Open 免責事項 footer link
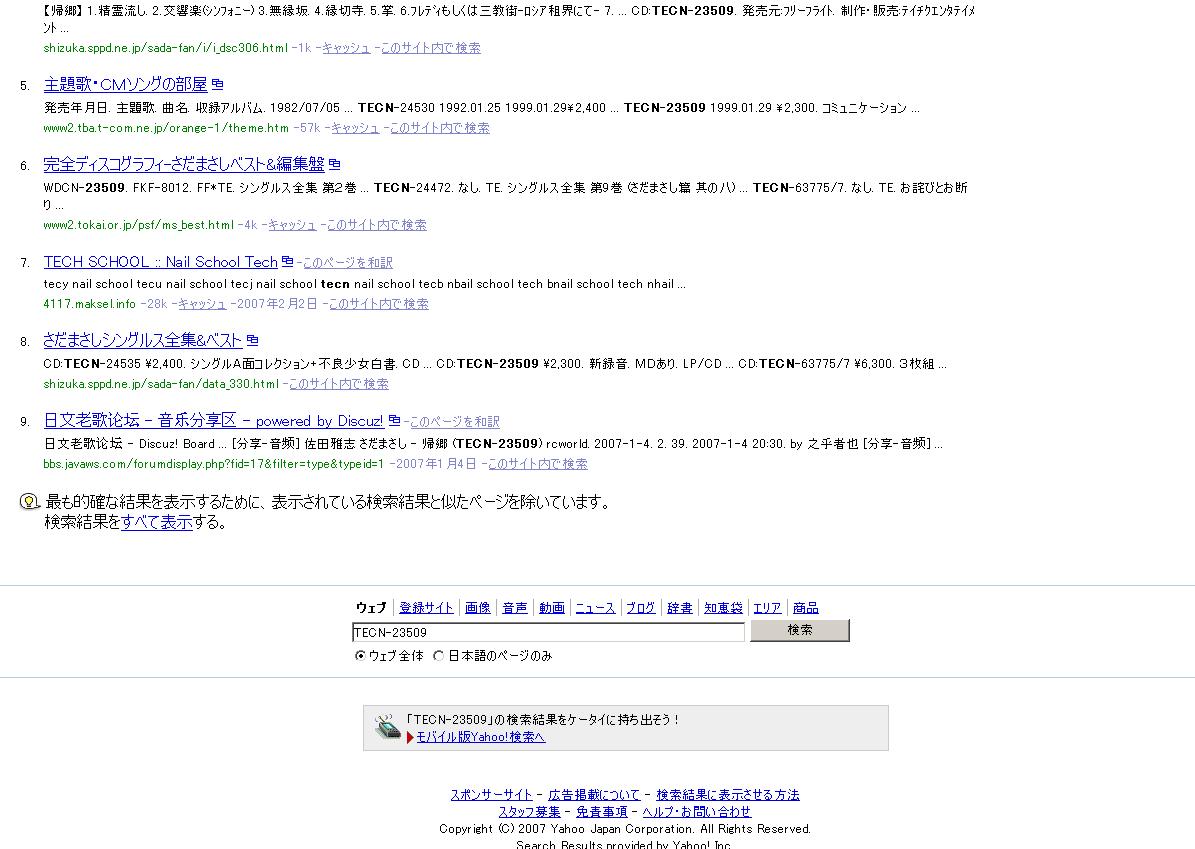The width and height of the screenshot is (1195, 849). 601,812
